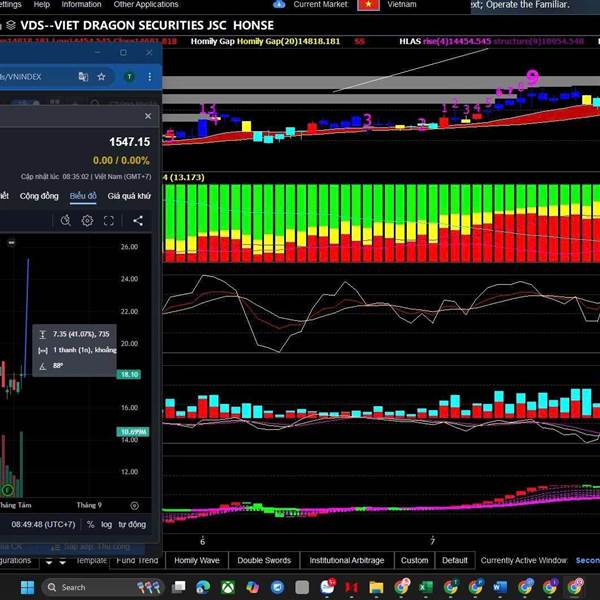Click the chart replay magnifier icon

click(x=66, y=220)
